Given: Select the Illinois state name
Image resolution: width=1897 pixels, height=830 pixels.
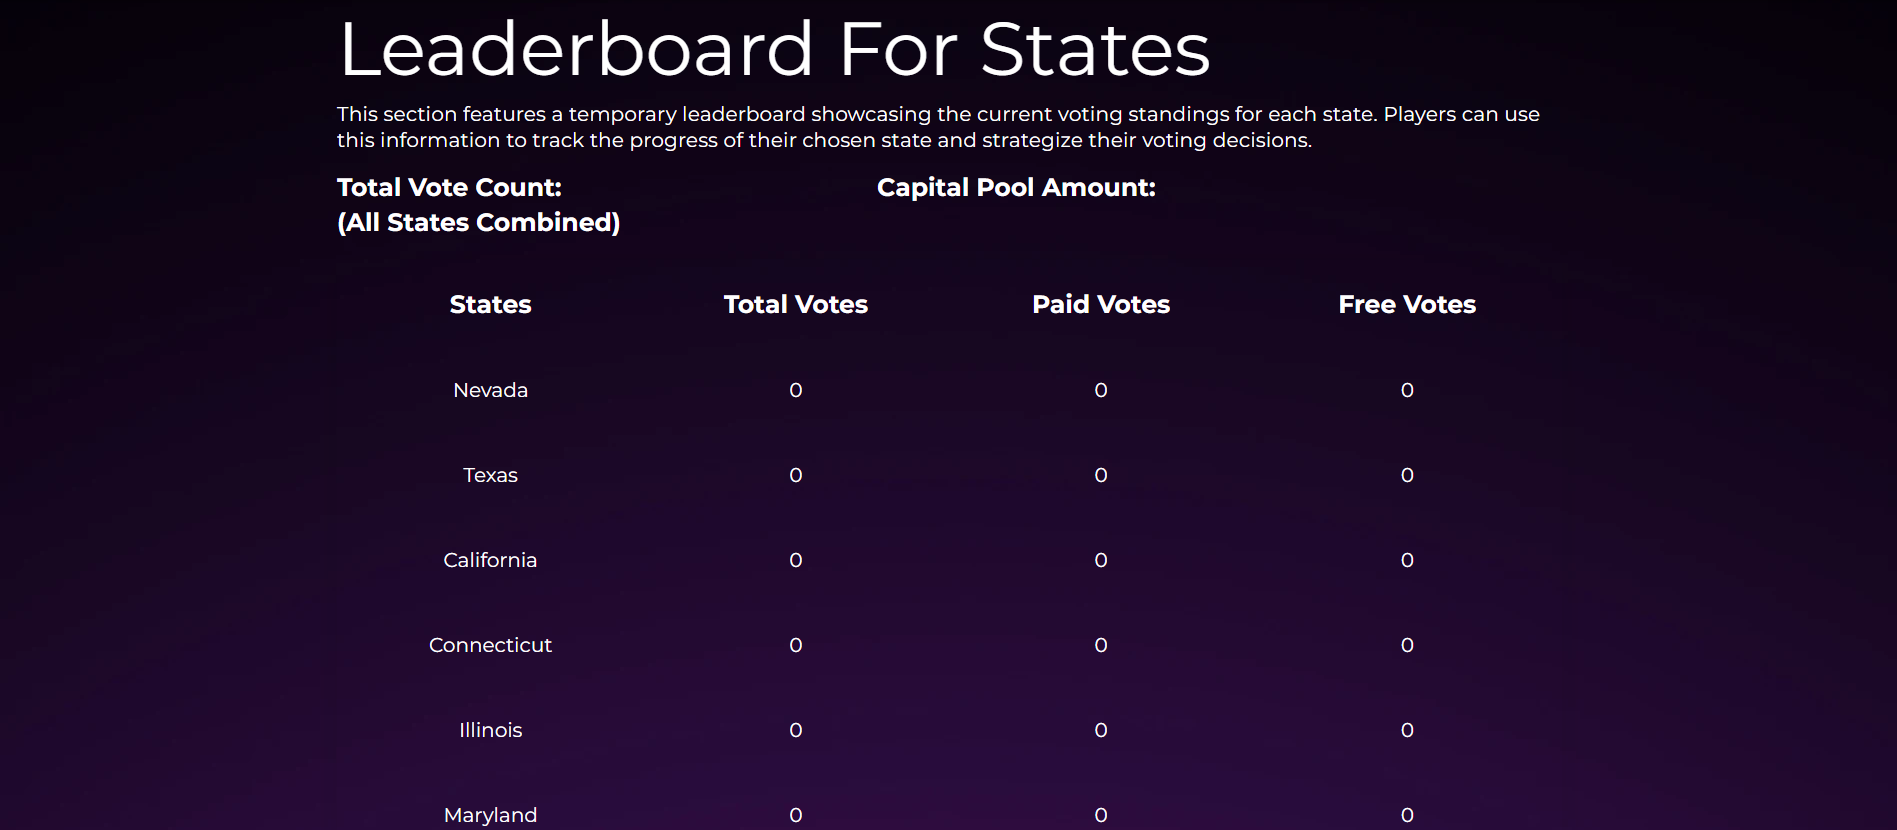Looking at the screenshot, I should (490, 730).
